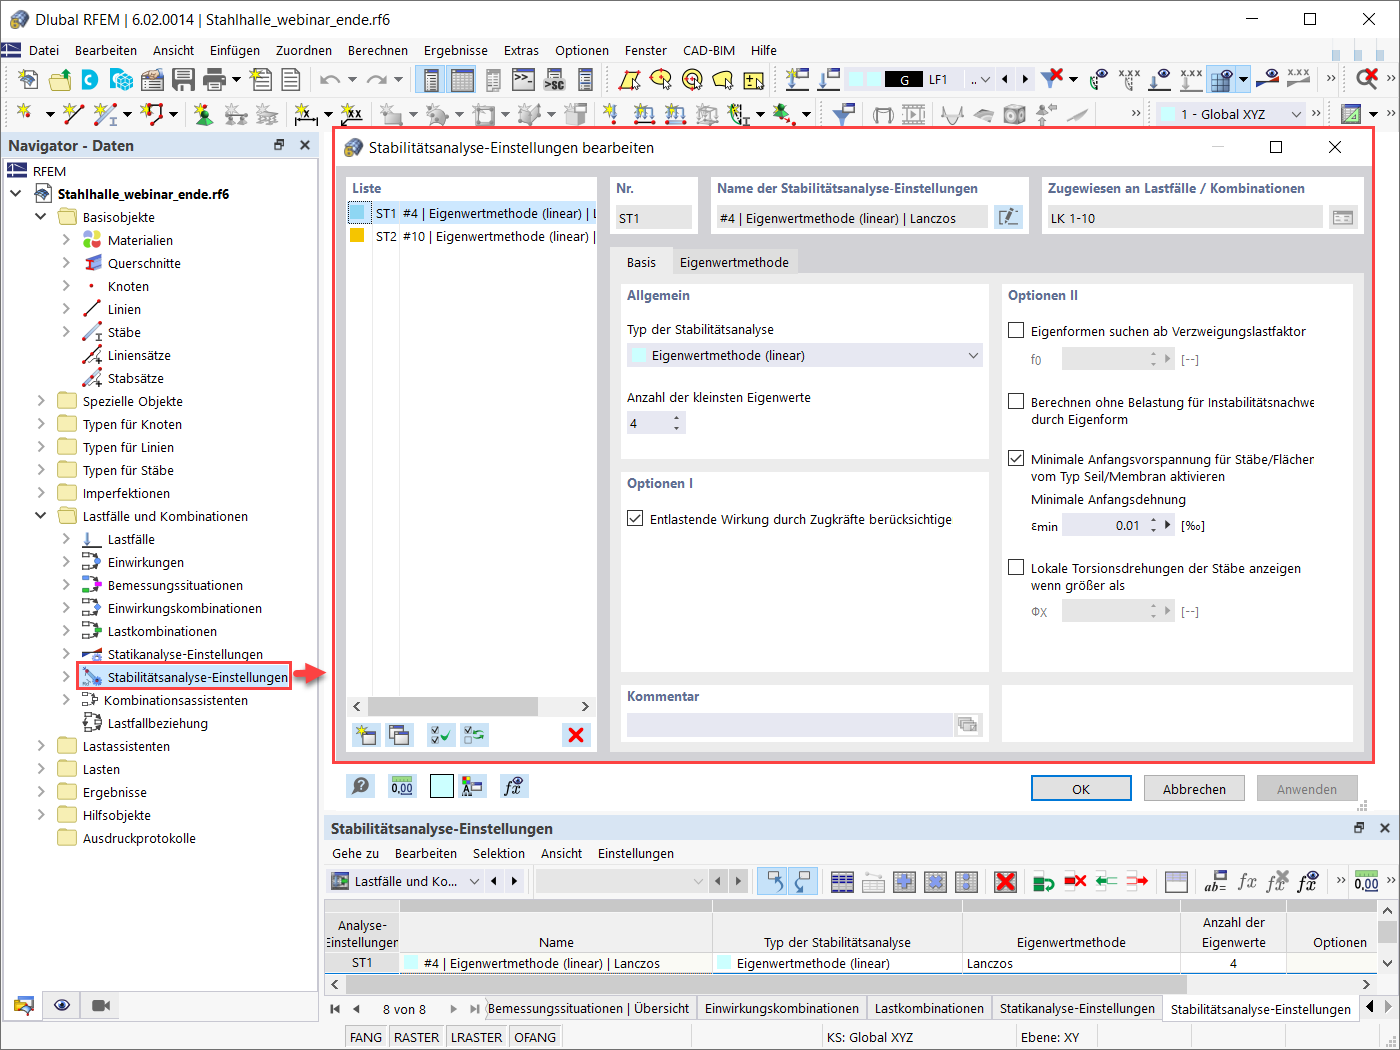
Task: Open the console script window icon
Action: click(523, 80)
